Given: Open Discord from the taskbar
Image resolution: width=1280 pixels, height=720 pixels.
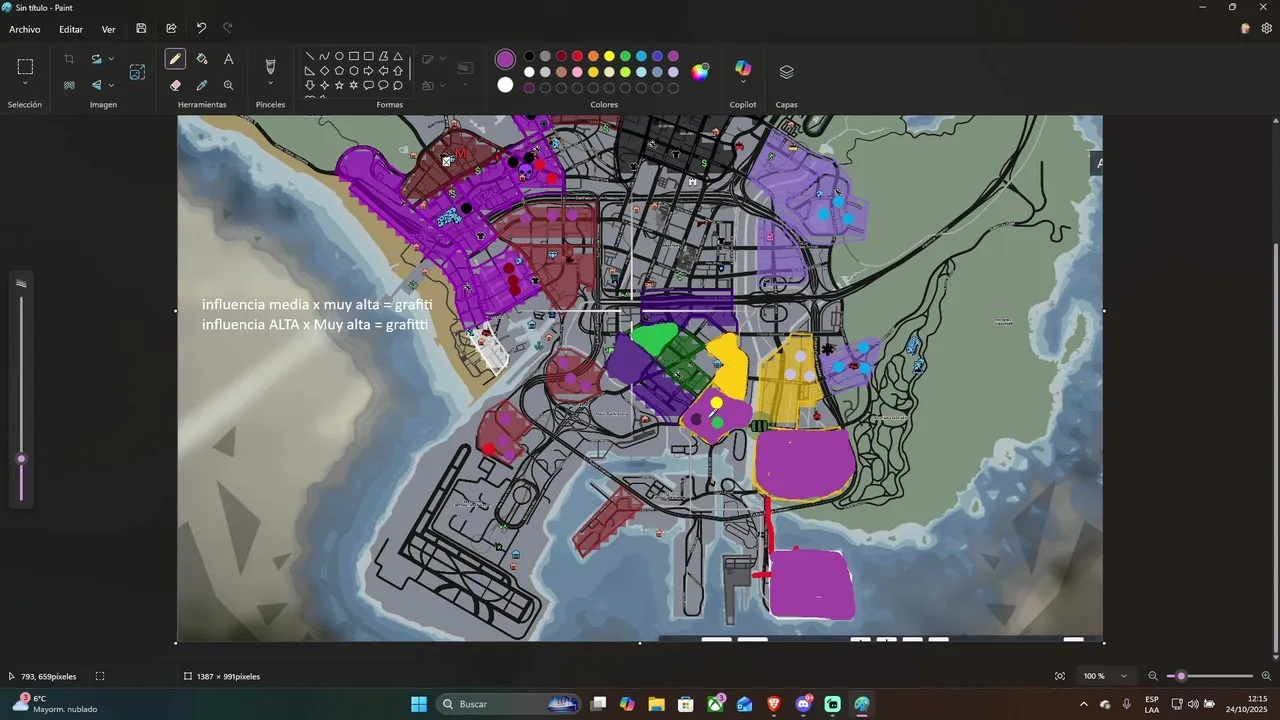Looking at the screenshot, I should point(804,704).
